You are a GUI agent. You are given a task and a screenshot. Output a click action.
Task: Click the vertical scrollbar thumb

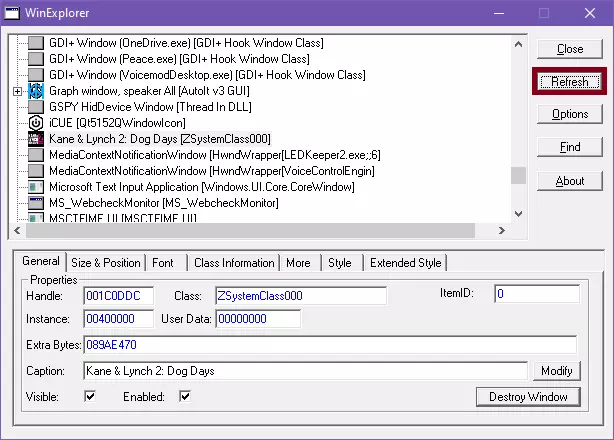(518, 175)
